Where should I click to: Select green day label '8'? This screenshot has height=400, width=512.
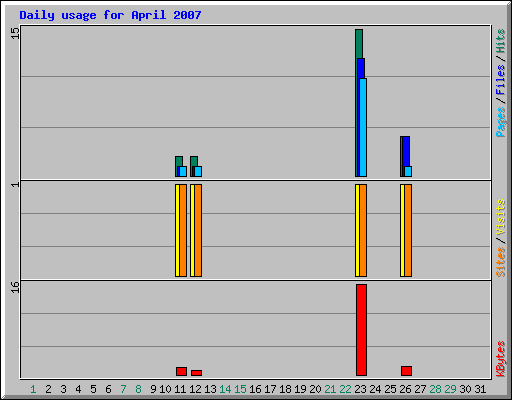click(138, 389)
